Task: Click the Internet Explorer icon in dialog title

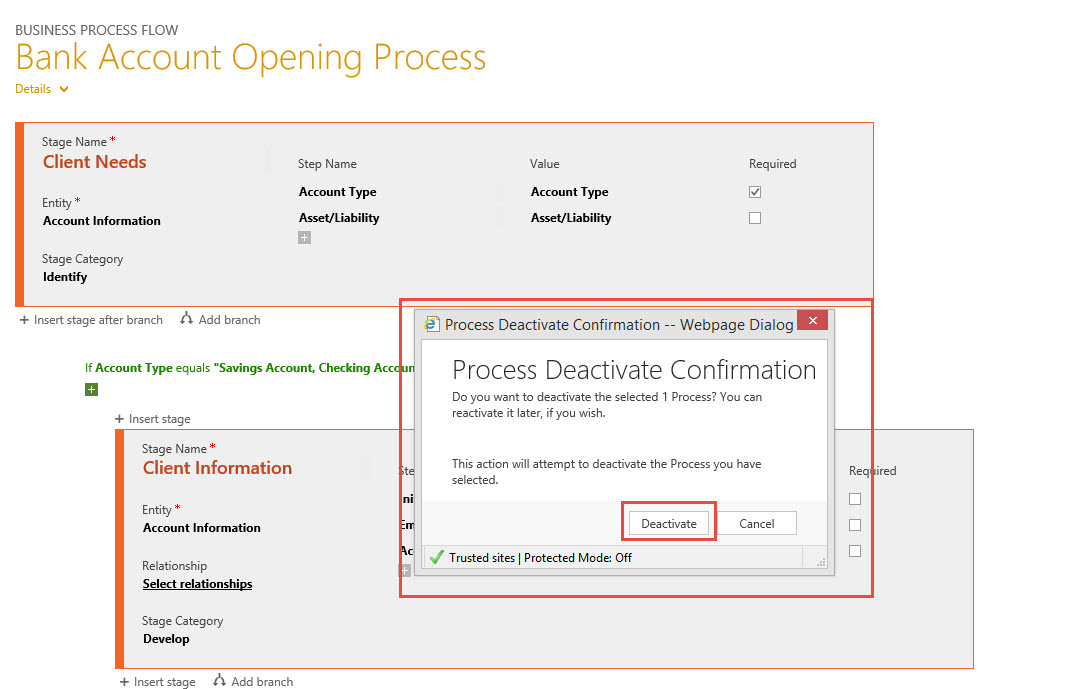Action: (x=432, y=324)
